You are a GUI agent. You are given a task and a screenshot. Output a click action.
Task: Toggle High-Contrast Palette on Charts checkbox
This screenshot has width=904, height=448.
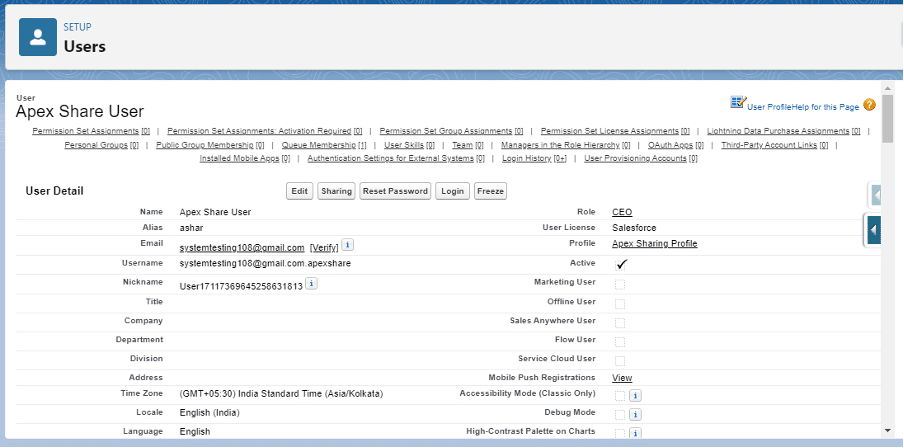click(x=620, y=433)
